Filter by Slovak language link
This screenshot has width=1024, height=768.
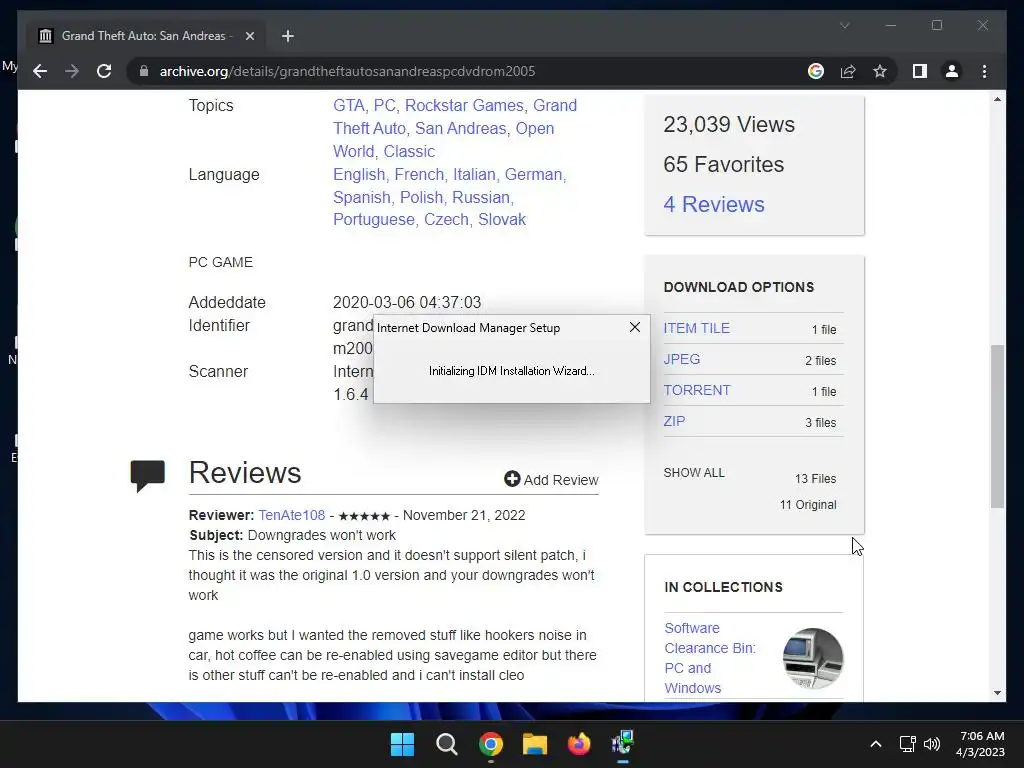coord(502,219)
